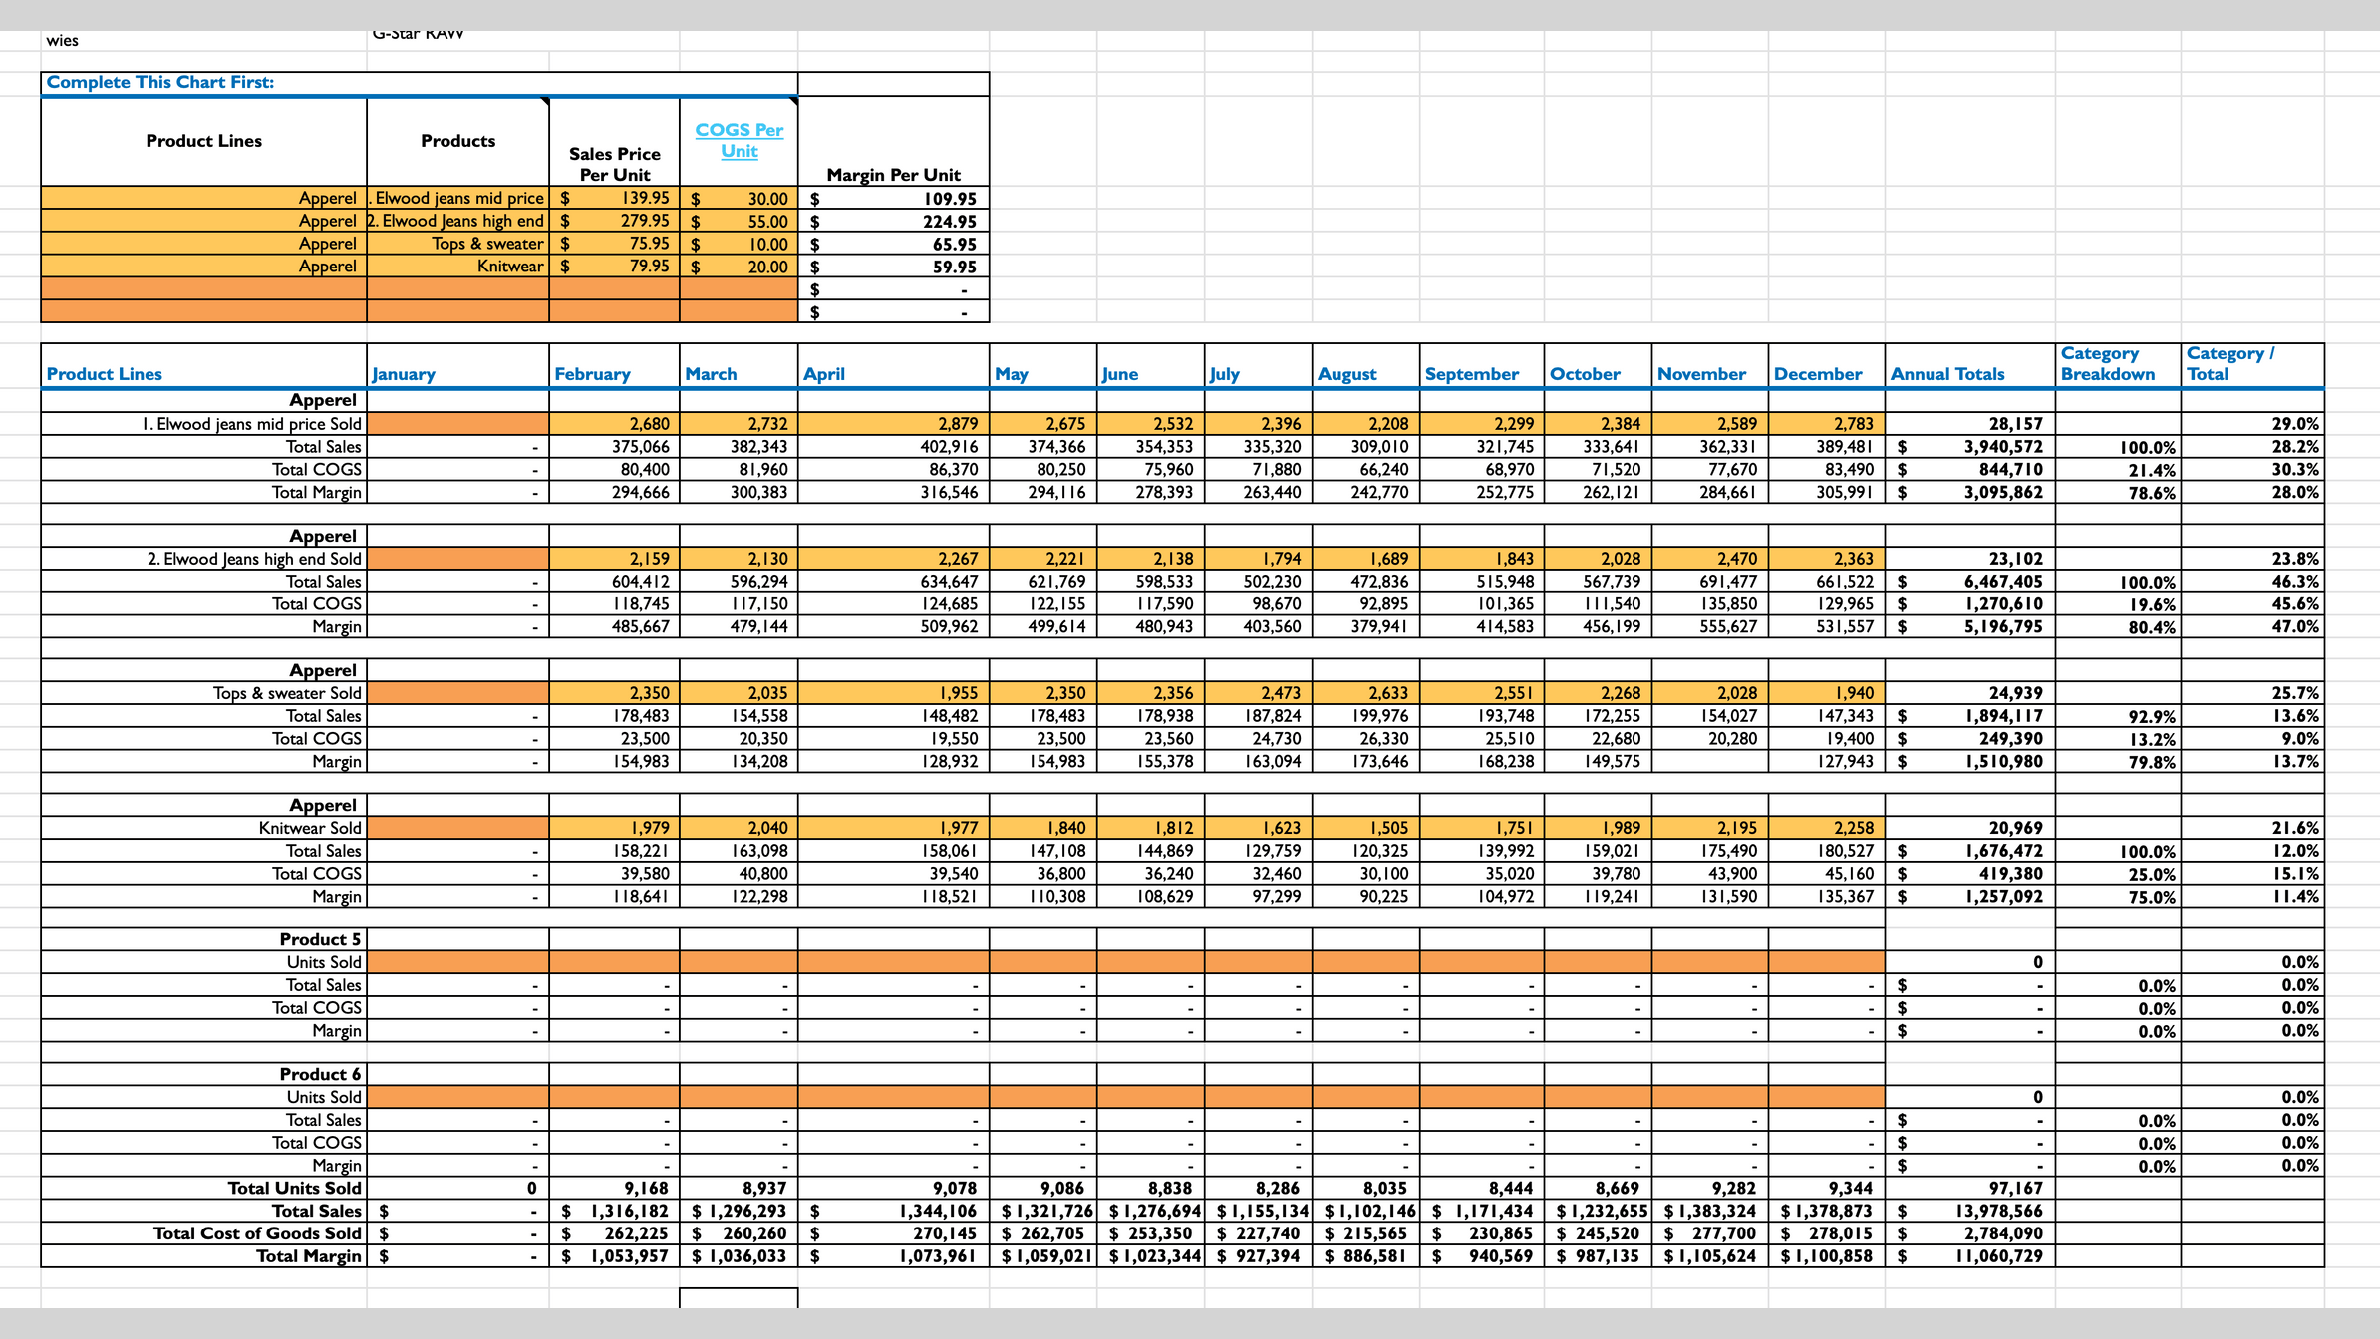Image resolution: width=2380 pixels, height=1339 pixels.
Task: Open the COGS Per Unit hyperlink
Action: tap(739, 141)
